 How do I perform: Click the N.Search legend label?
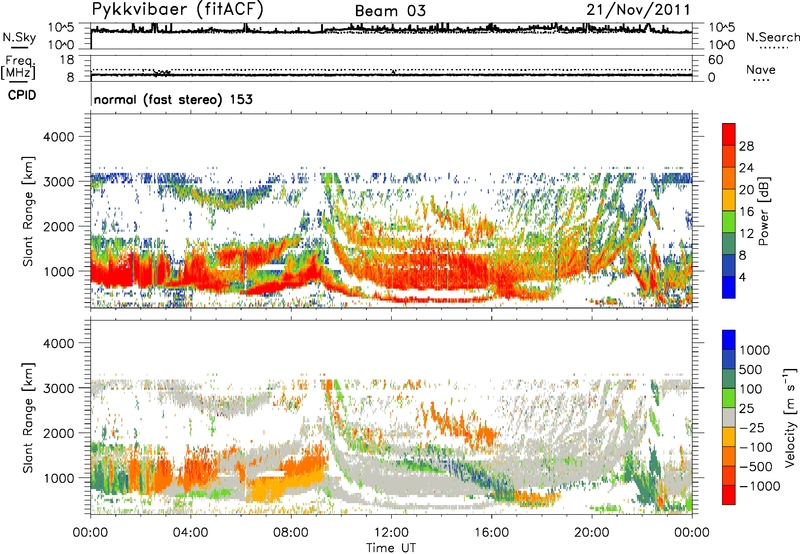(772, 37)
